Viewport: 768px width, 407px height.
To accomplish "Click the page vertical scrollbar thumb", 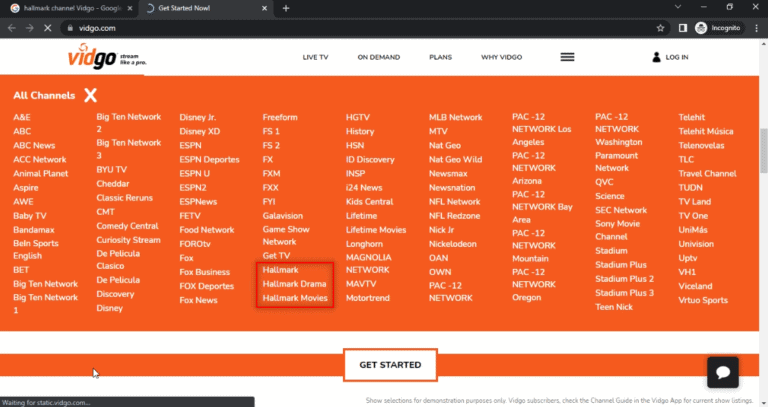I will coord(763,151).
